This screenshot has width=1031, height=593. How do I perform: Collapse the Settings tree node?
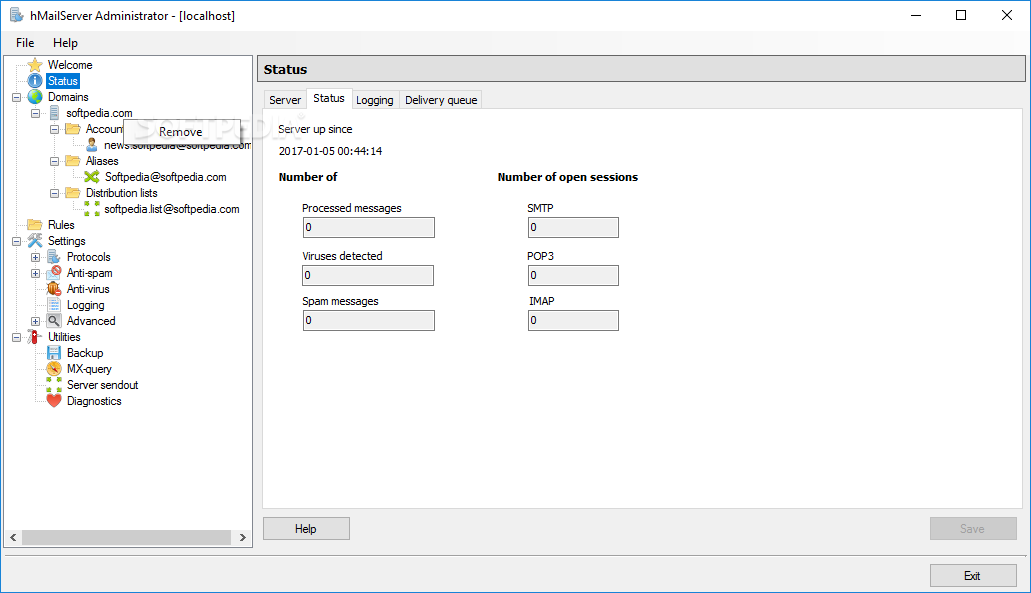point(16,241)
